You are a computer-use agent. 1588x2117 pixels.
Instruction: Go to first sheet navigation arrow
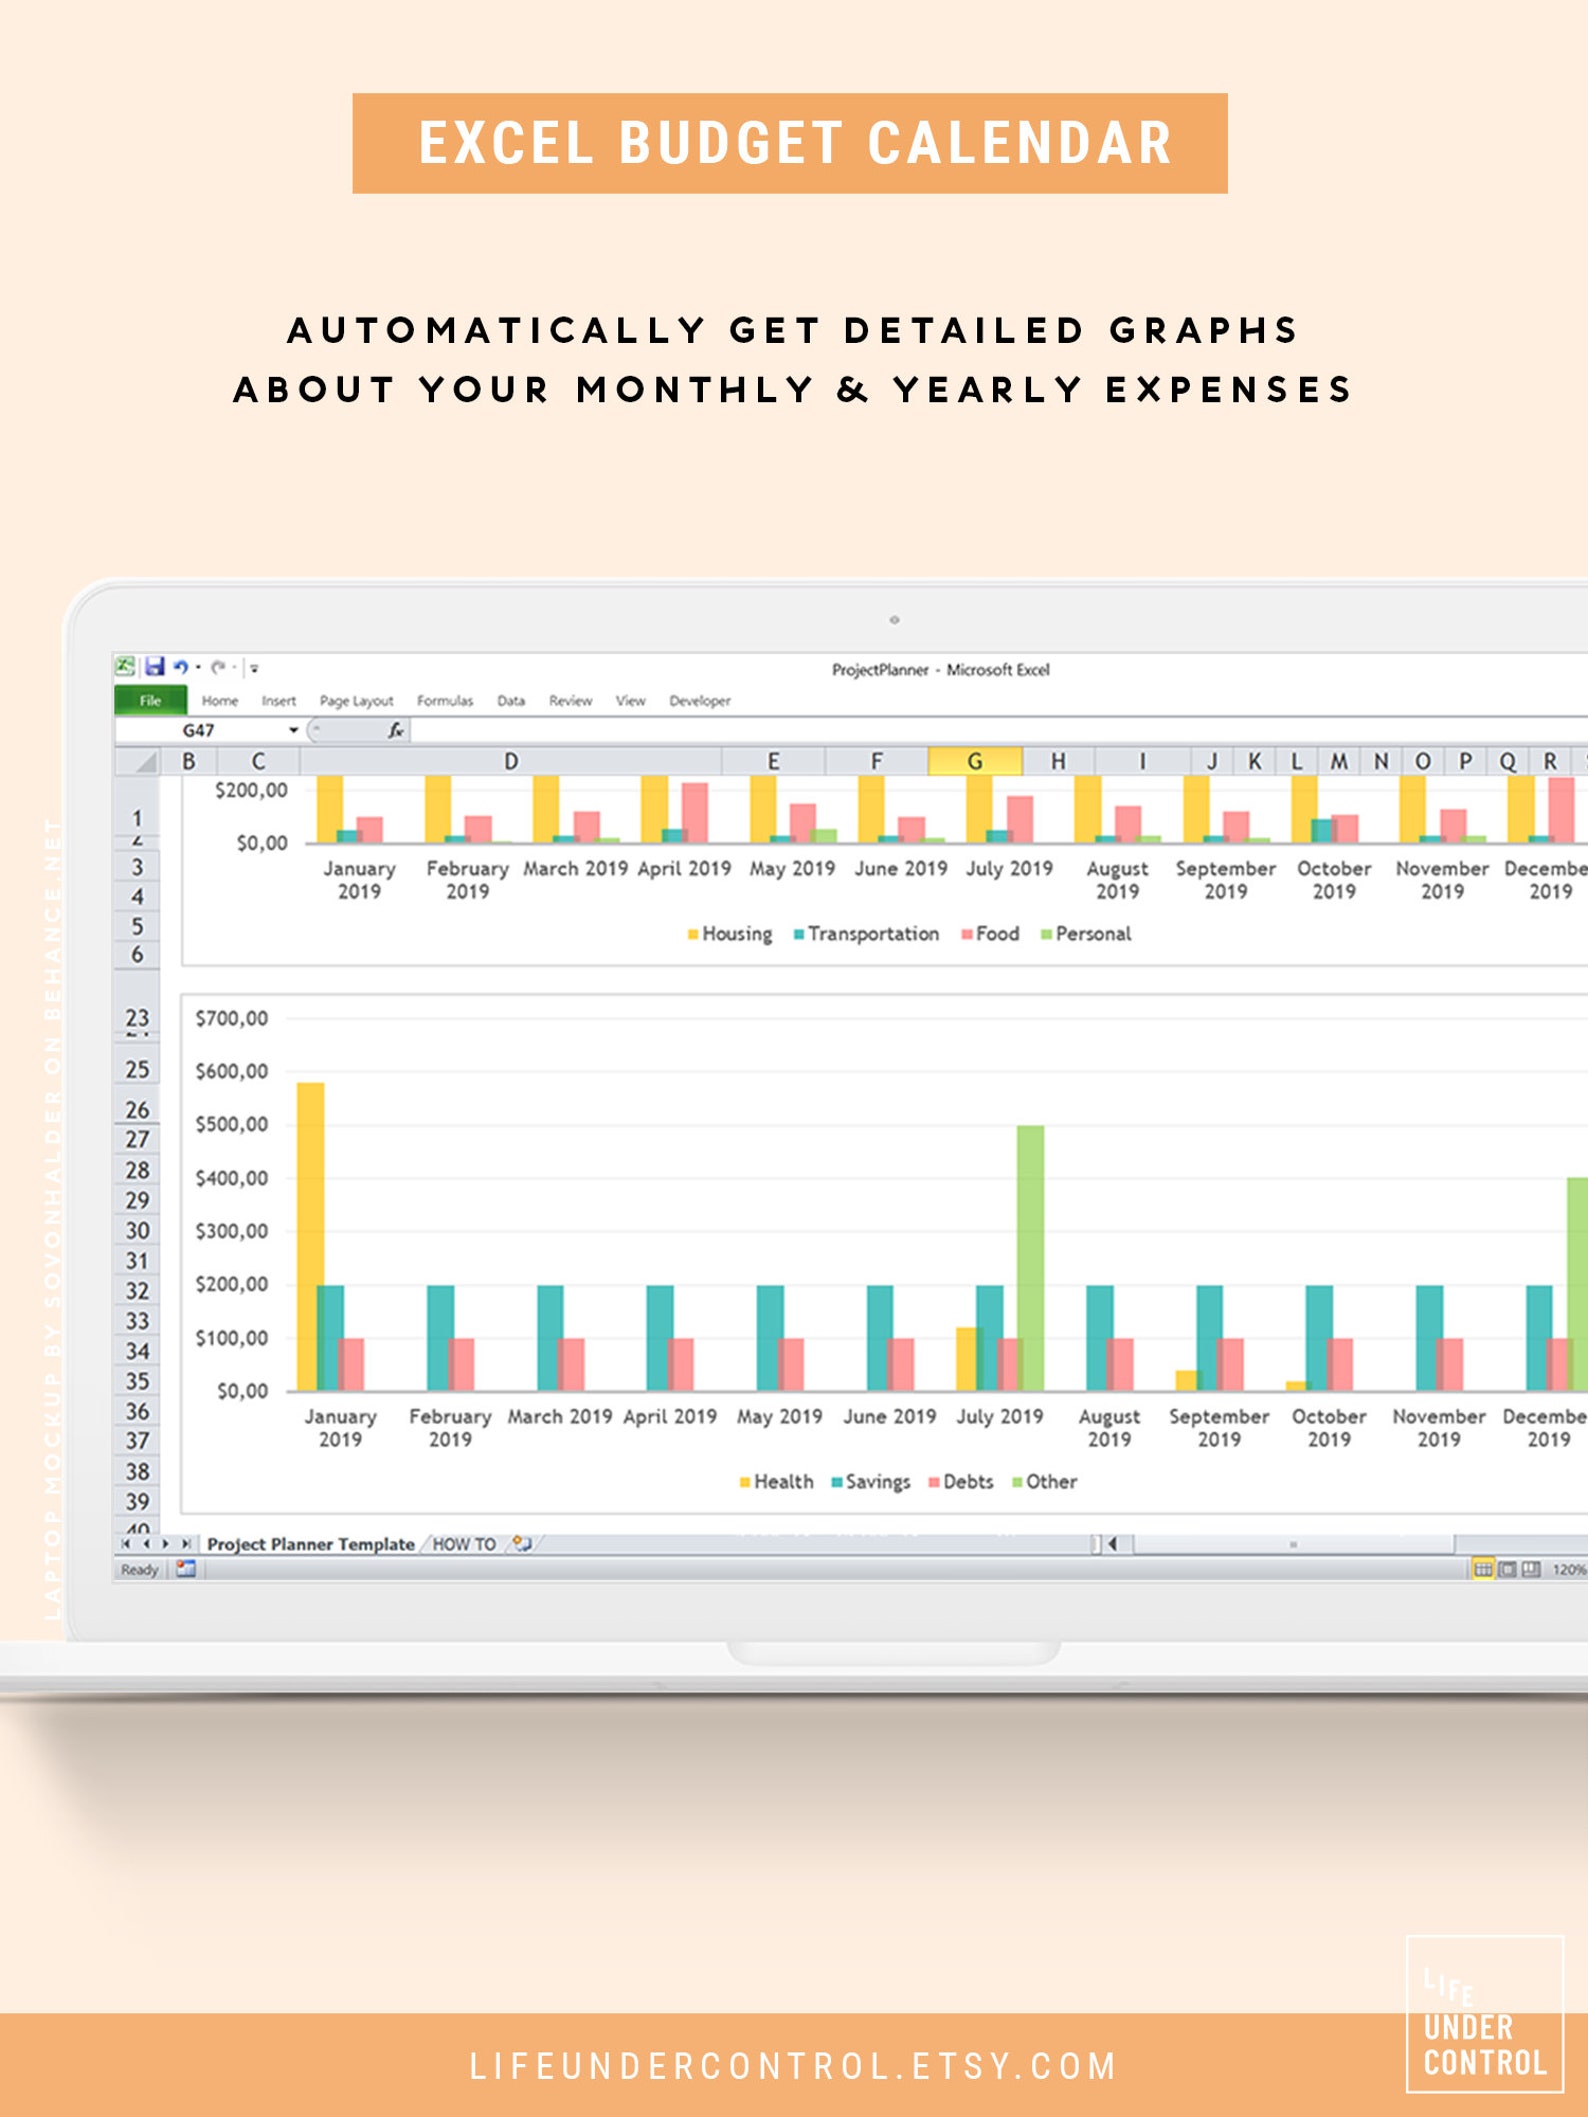point(126,1544)
